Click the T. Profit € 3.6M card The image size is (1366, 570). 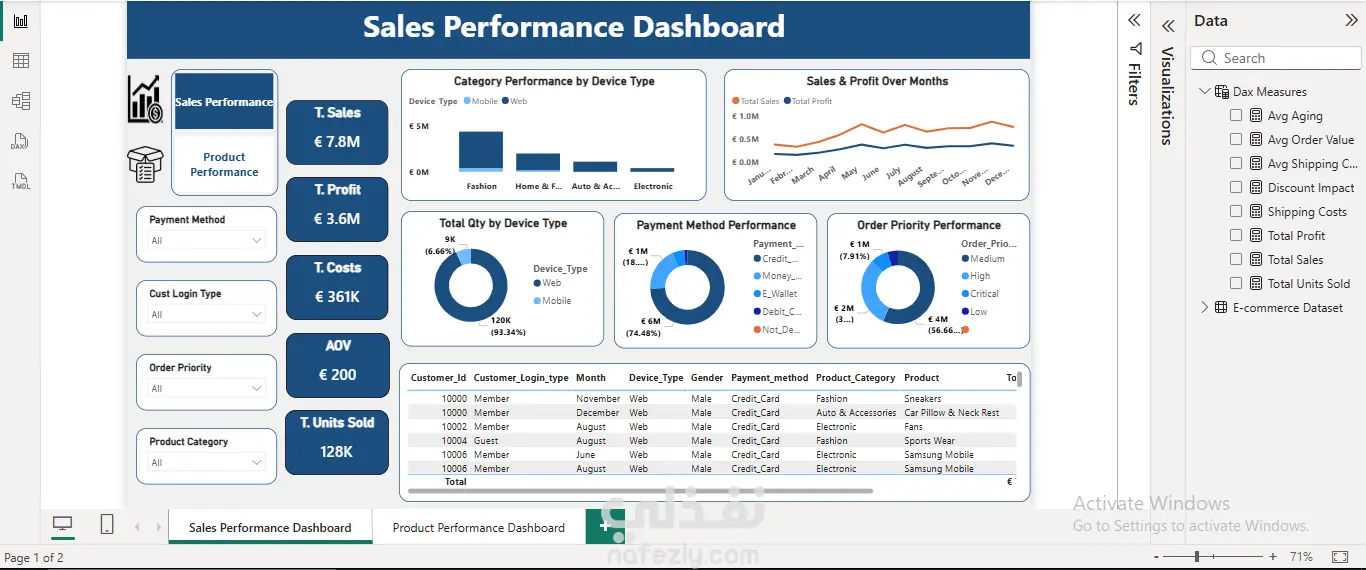337,209
